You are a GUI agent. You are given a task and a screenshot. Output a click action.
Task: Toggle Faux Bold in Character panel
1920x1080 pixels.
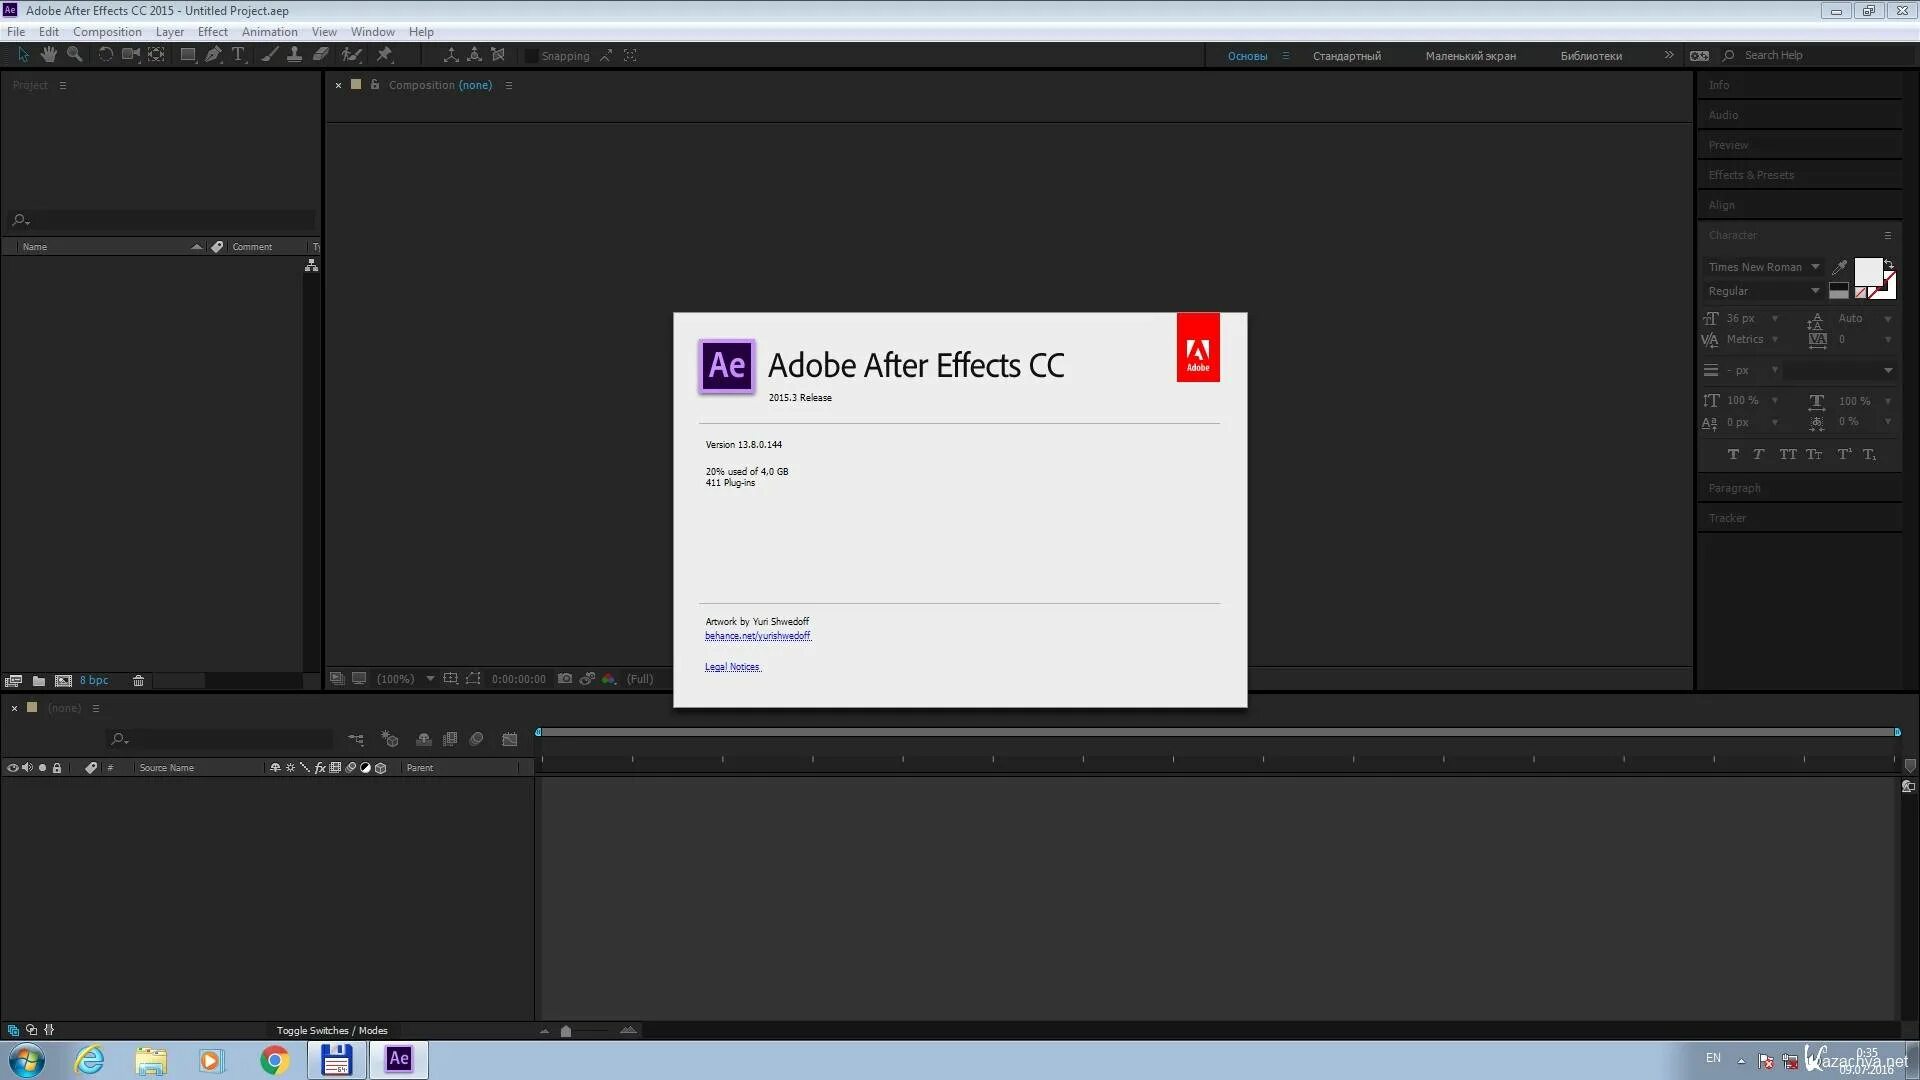click(x=1733, y=455)
